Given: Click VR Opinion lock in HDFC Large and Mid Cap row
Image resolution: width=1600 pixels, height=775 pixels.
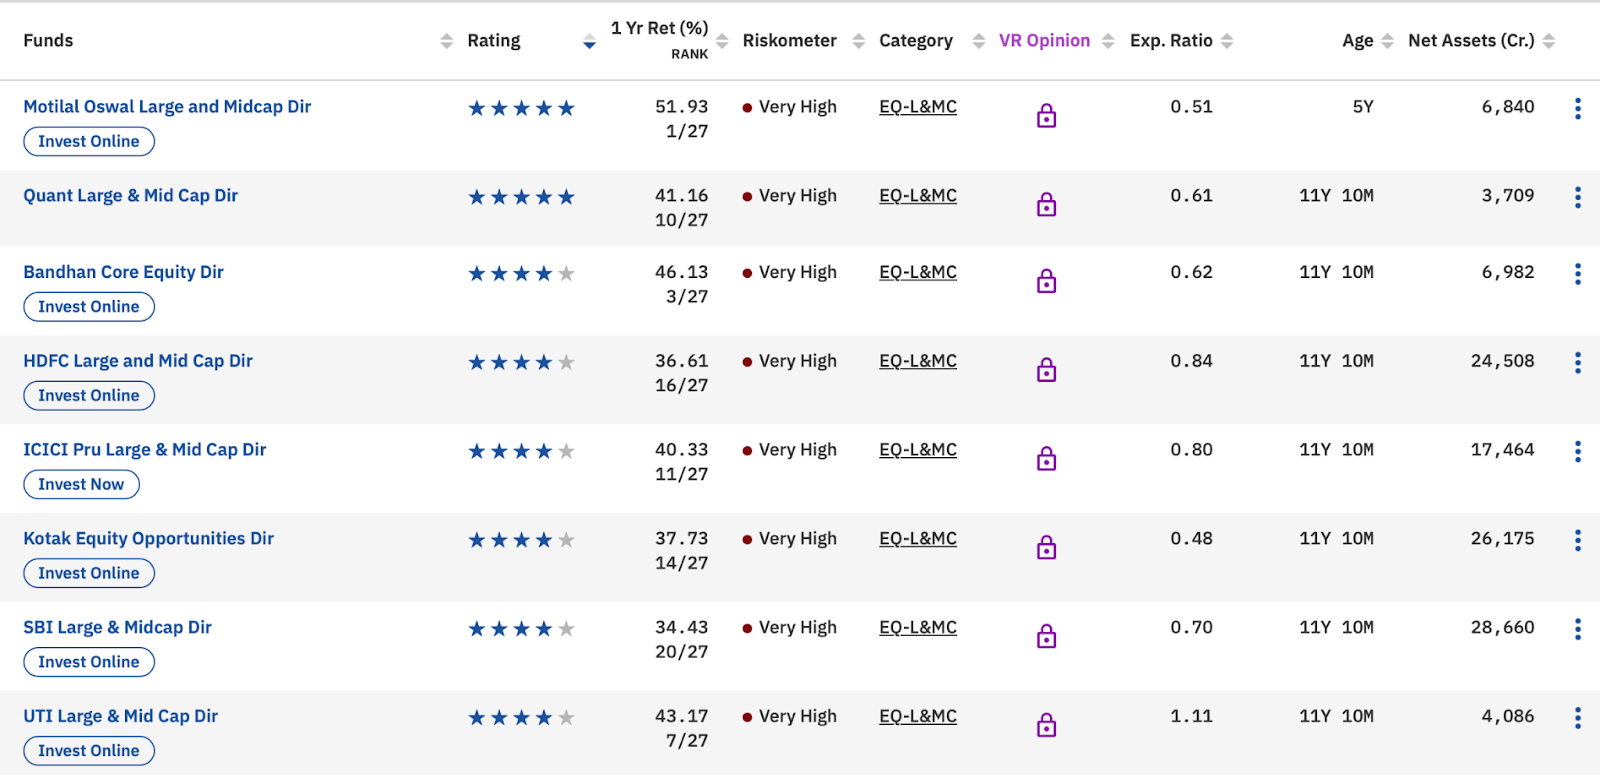Looking at the screenshot, I should pyautogui.click(x=1046, y=370).
